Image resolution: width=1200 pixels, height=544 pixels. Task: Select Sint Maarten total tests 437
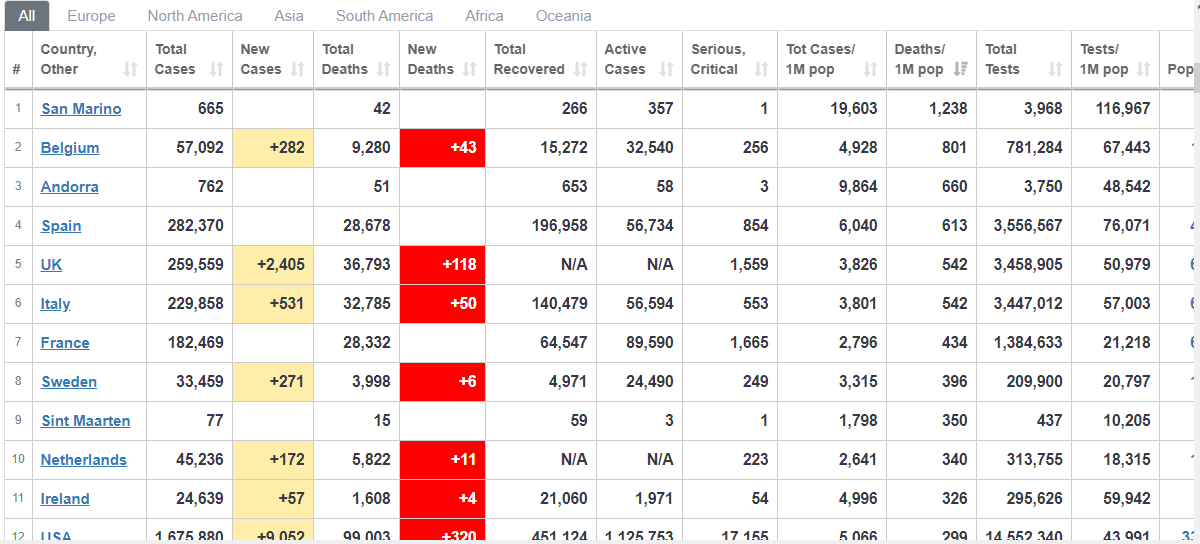[x=1049, y=421]
